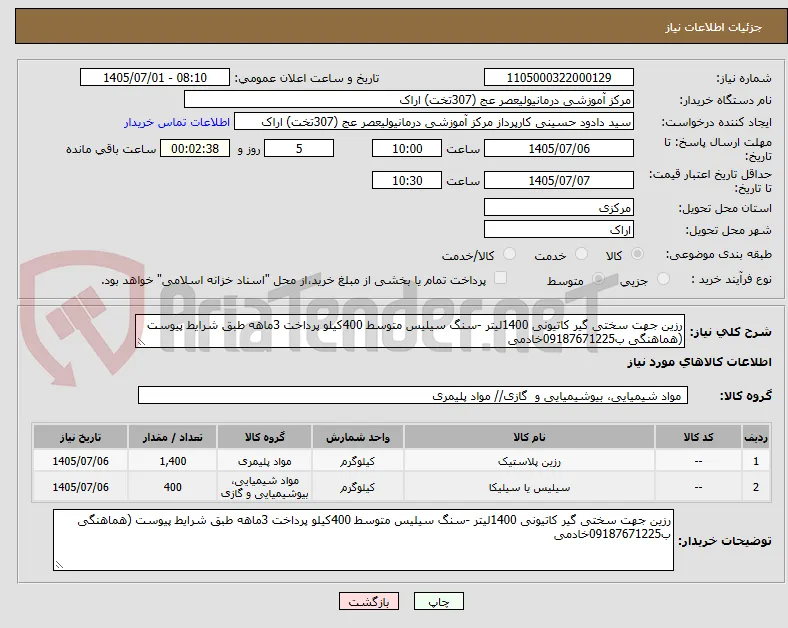This screenshot has height=628, width=788.
Task: Click the واحد شمارش column header
Action: [357, 437]
